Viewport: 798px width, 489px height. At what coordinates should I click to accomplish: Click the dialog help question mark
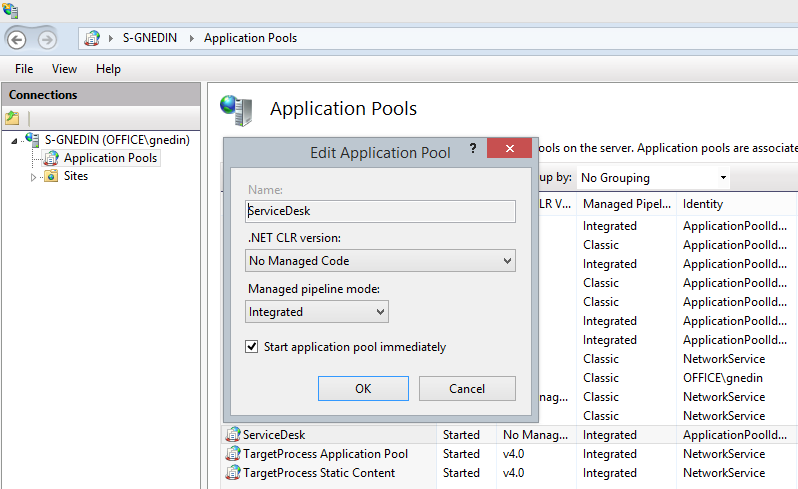(x=473, y=148)
